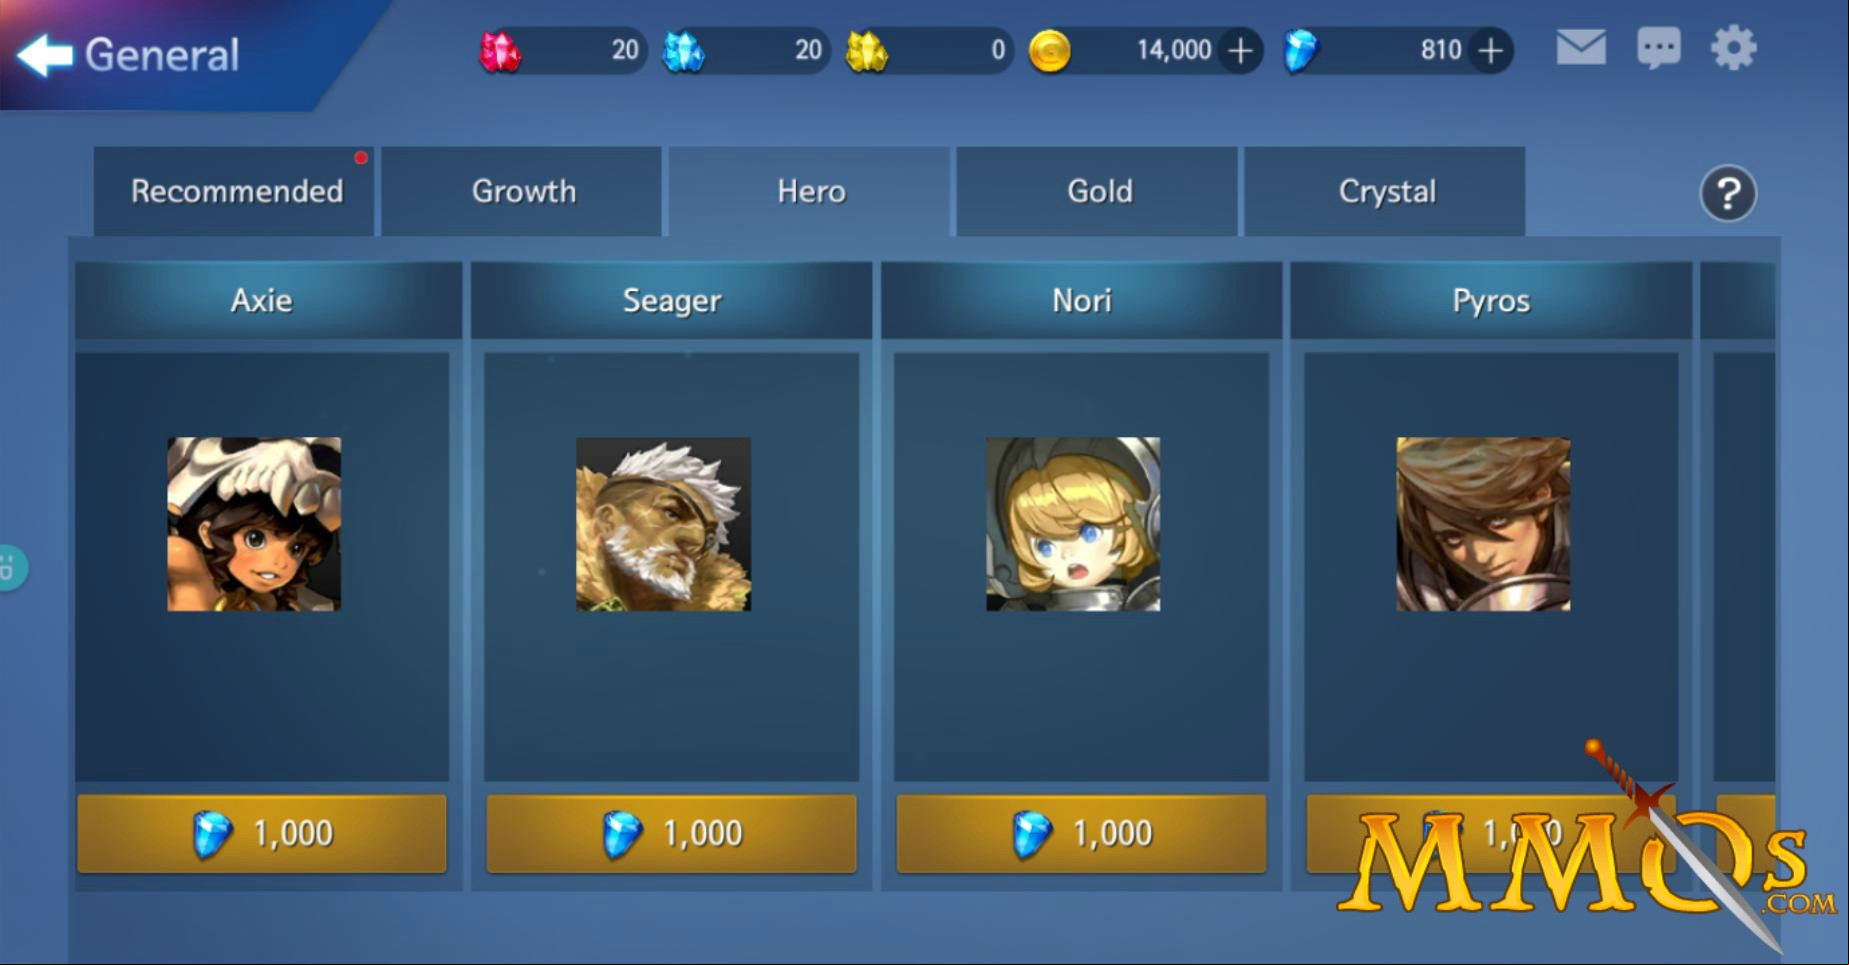Click the question mark help icon
The image size is (1849, 965).
(x=1728, y=193)
